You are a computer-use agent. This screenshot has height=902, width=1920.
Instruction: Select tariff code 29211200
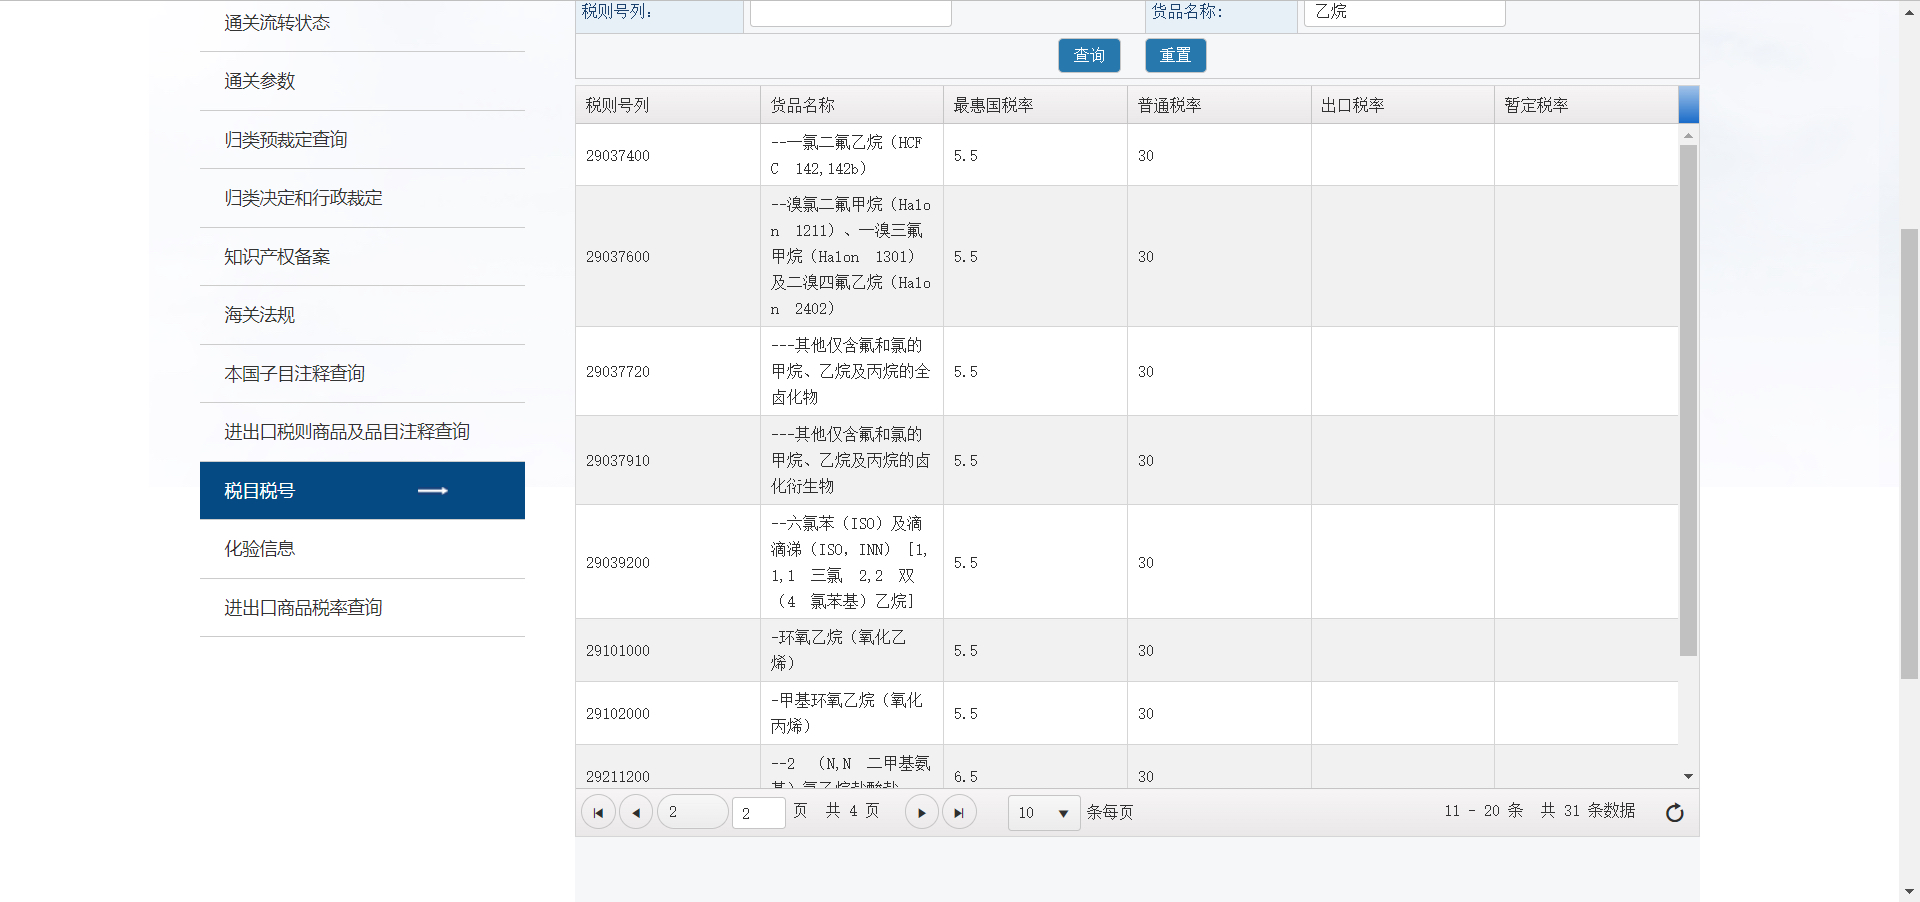point(618,777)
